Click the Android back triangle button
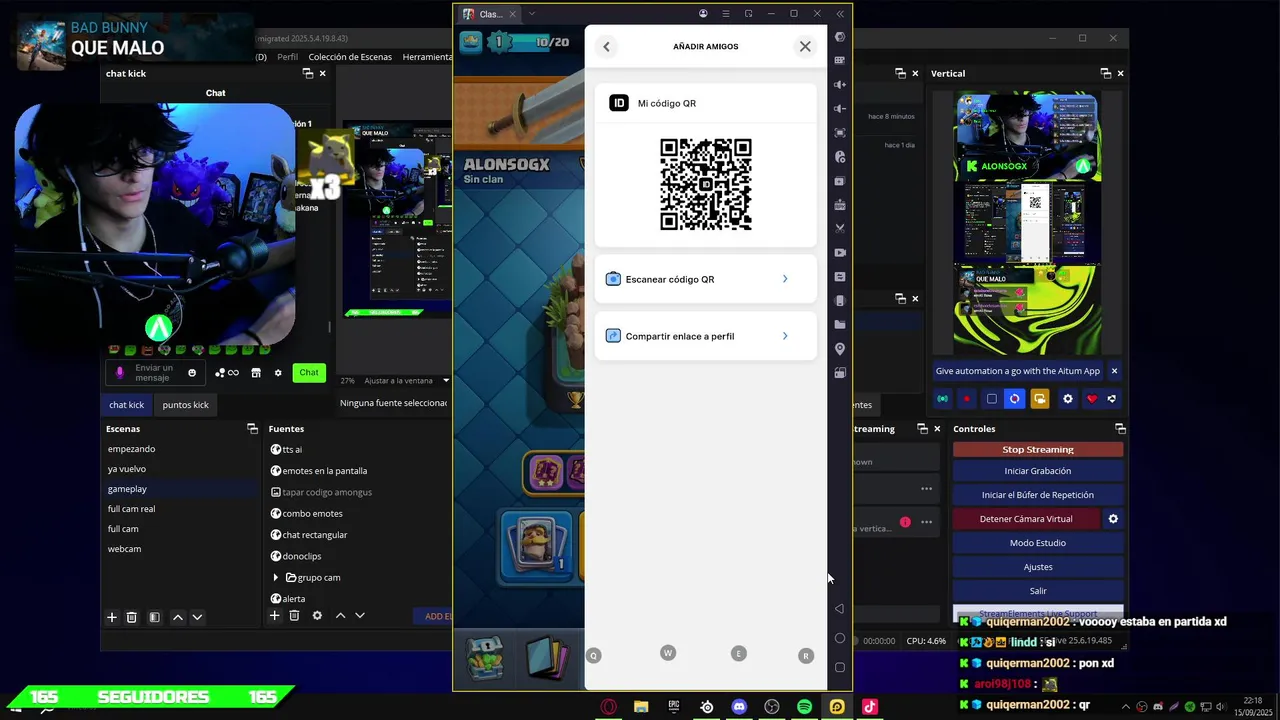The width and height of the screenshot is (1280, 720). coord(839,608)
